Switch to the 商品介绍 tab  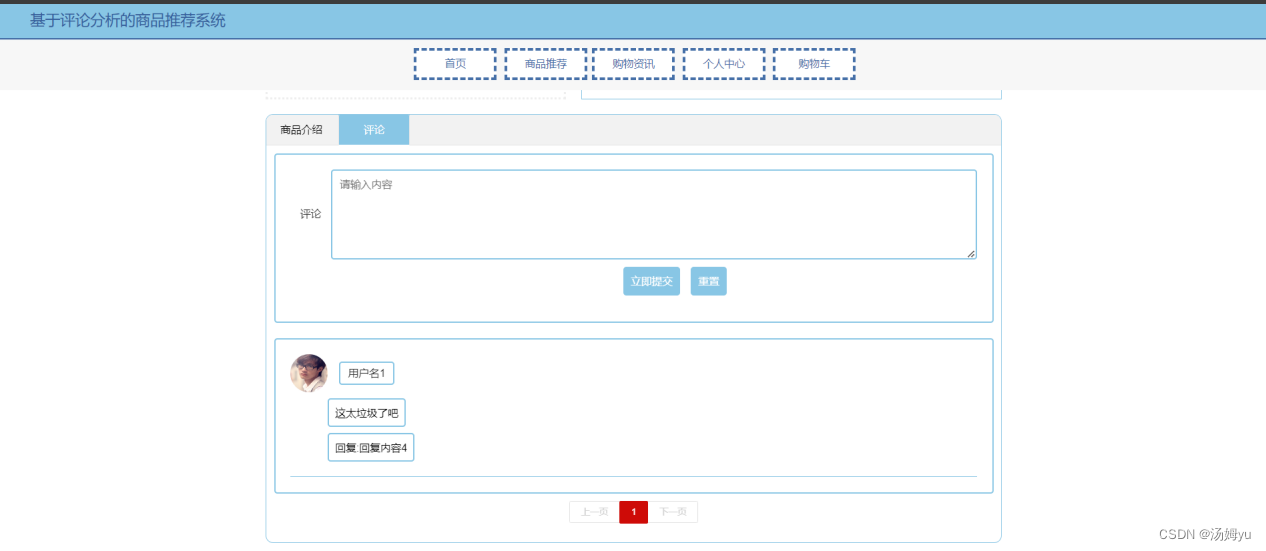302,130
